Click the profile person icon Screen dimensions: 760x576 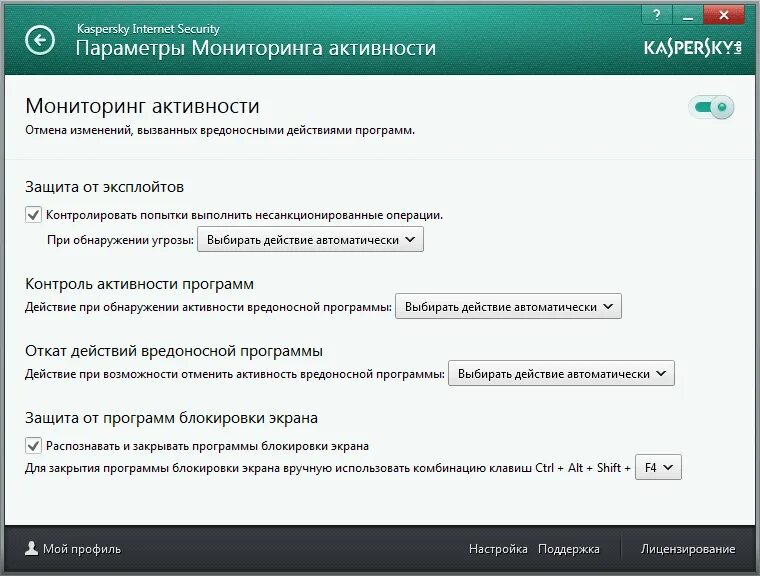point(32,548)
